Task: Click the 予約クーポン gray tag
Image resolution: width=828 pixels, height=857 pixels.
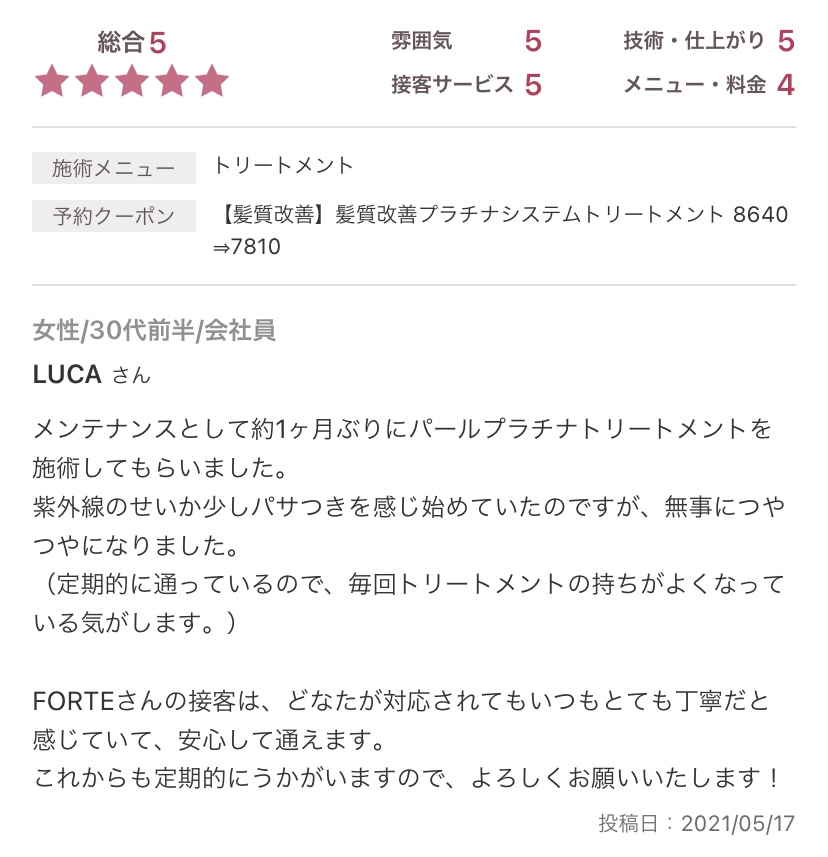Action: [114, 216]
